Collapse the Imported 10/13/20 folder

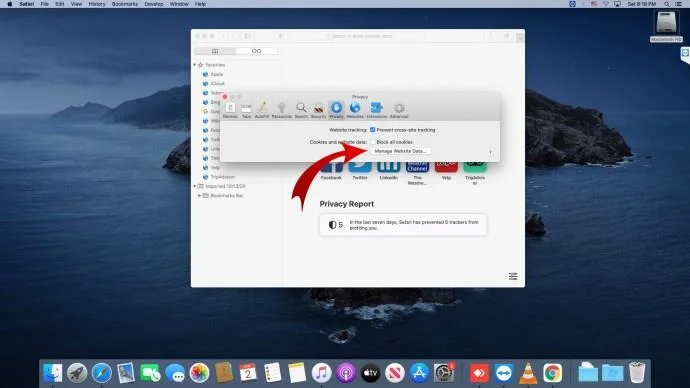point(195,186)
